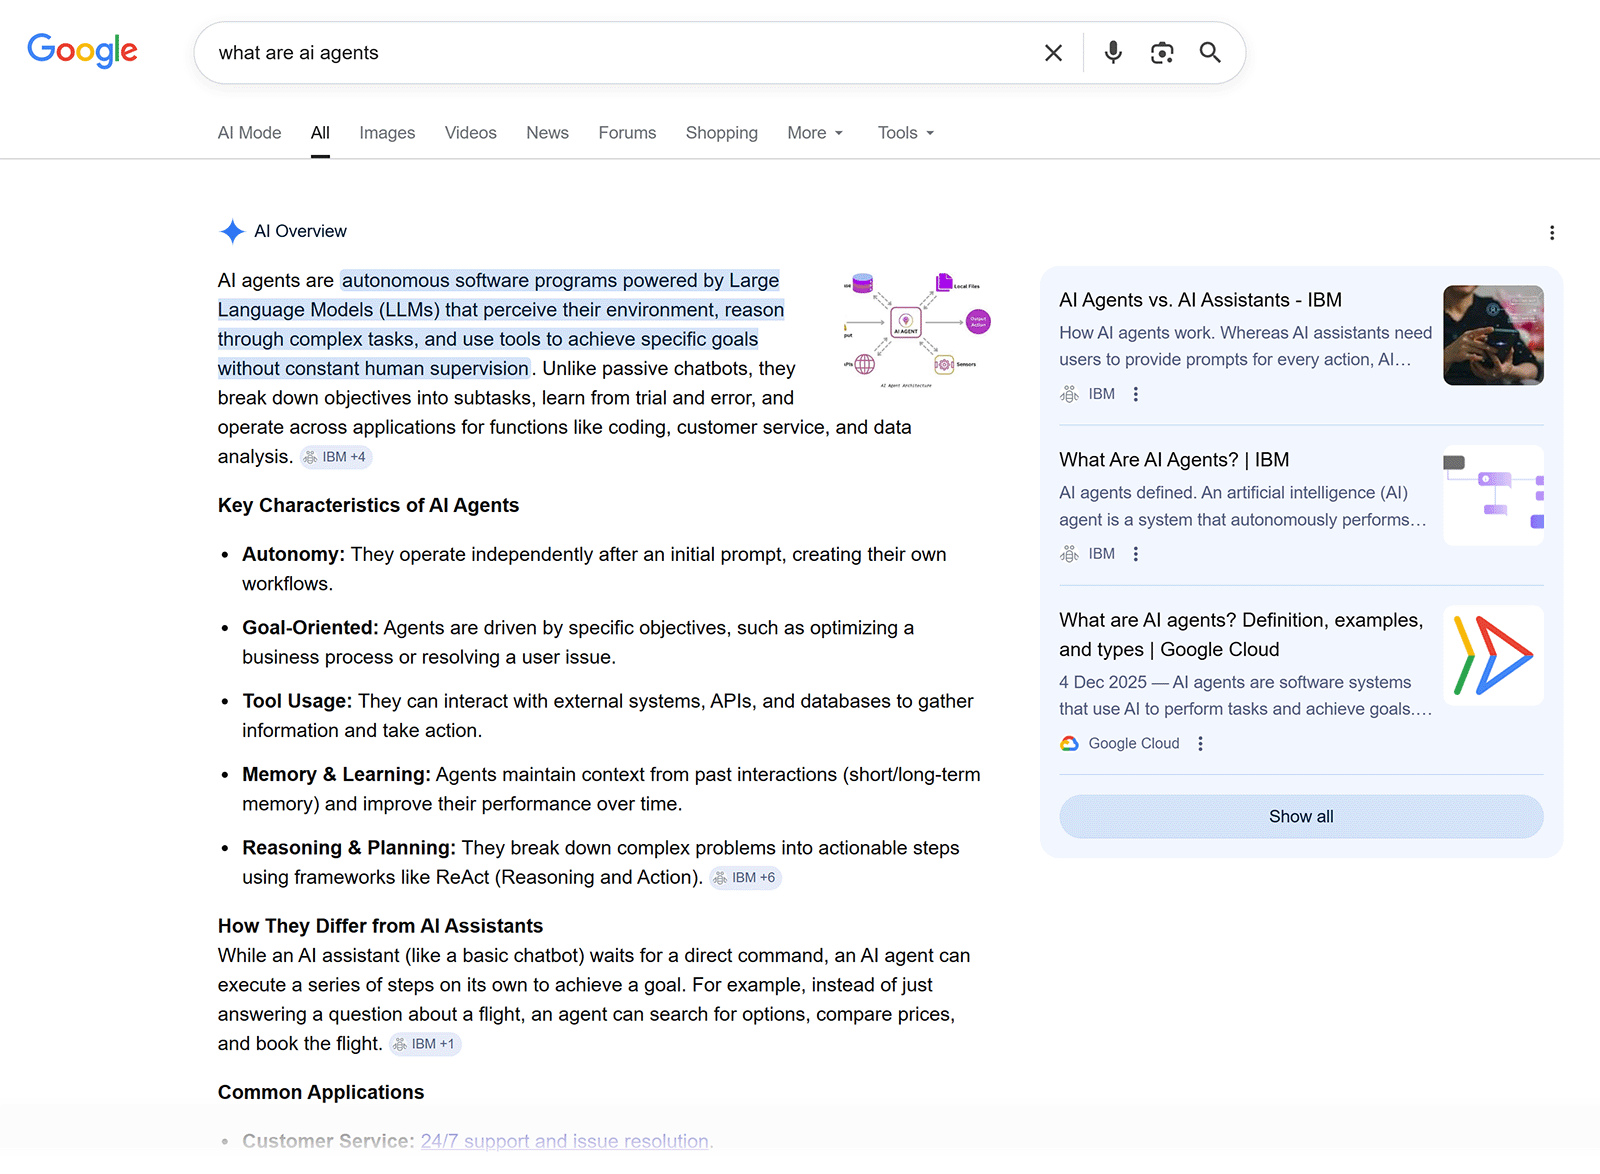
Task: Open the 'What Are AI Agents? | IBM' result
Action: point(1172,459)
